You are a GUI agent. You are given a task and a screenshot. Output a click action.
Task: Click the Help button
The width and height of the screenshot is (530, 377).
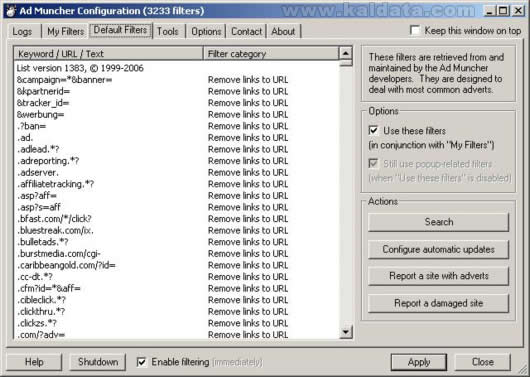point(34,362)
